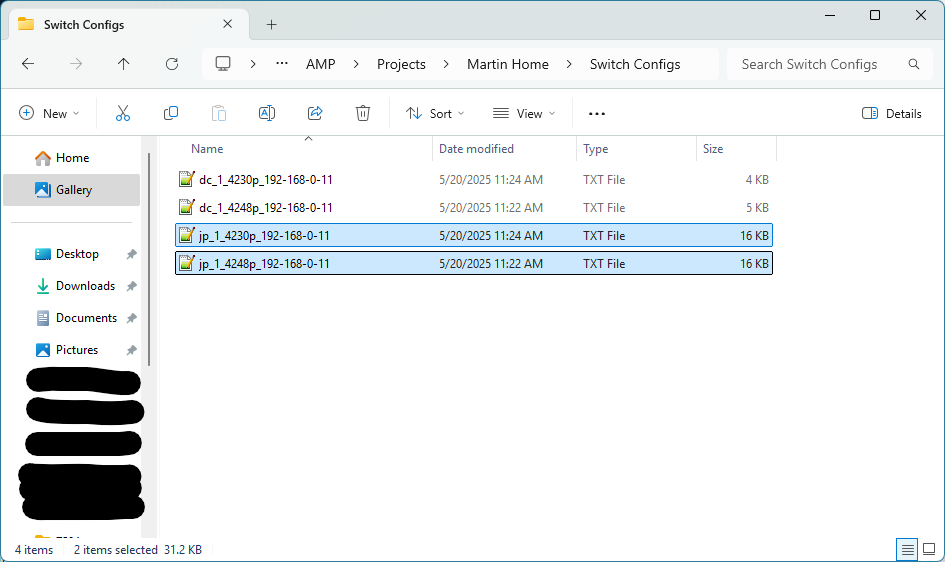The image size is (945, 562).
Task: Click '4 items' in status bar
Action: point(34,549)
